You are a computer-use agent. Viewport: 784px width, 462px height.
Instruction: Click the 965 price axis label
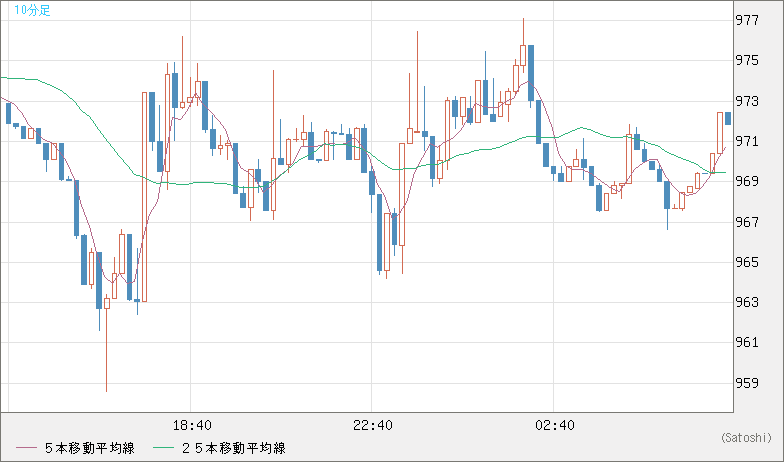point(747,262)
